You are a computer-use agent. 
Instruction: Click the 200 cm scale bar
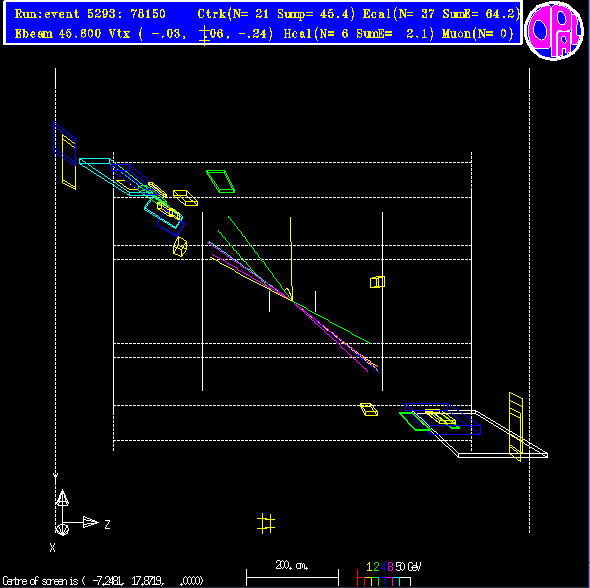(292, 573)
